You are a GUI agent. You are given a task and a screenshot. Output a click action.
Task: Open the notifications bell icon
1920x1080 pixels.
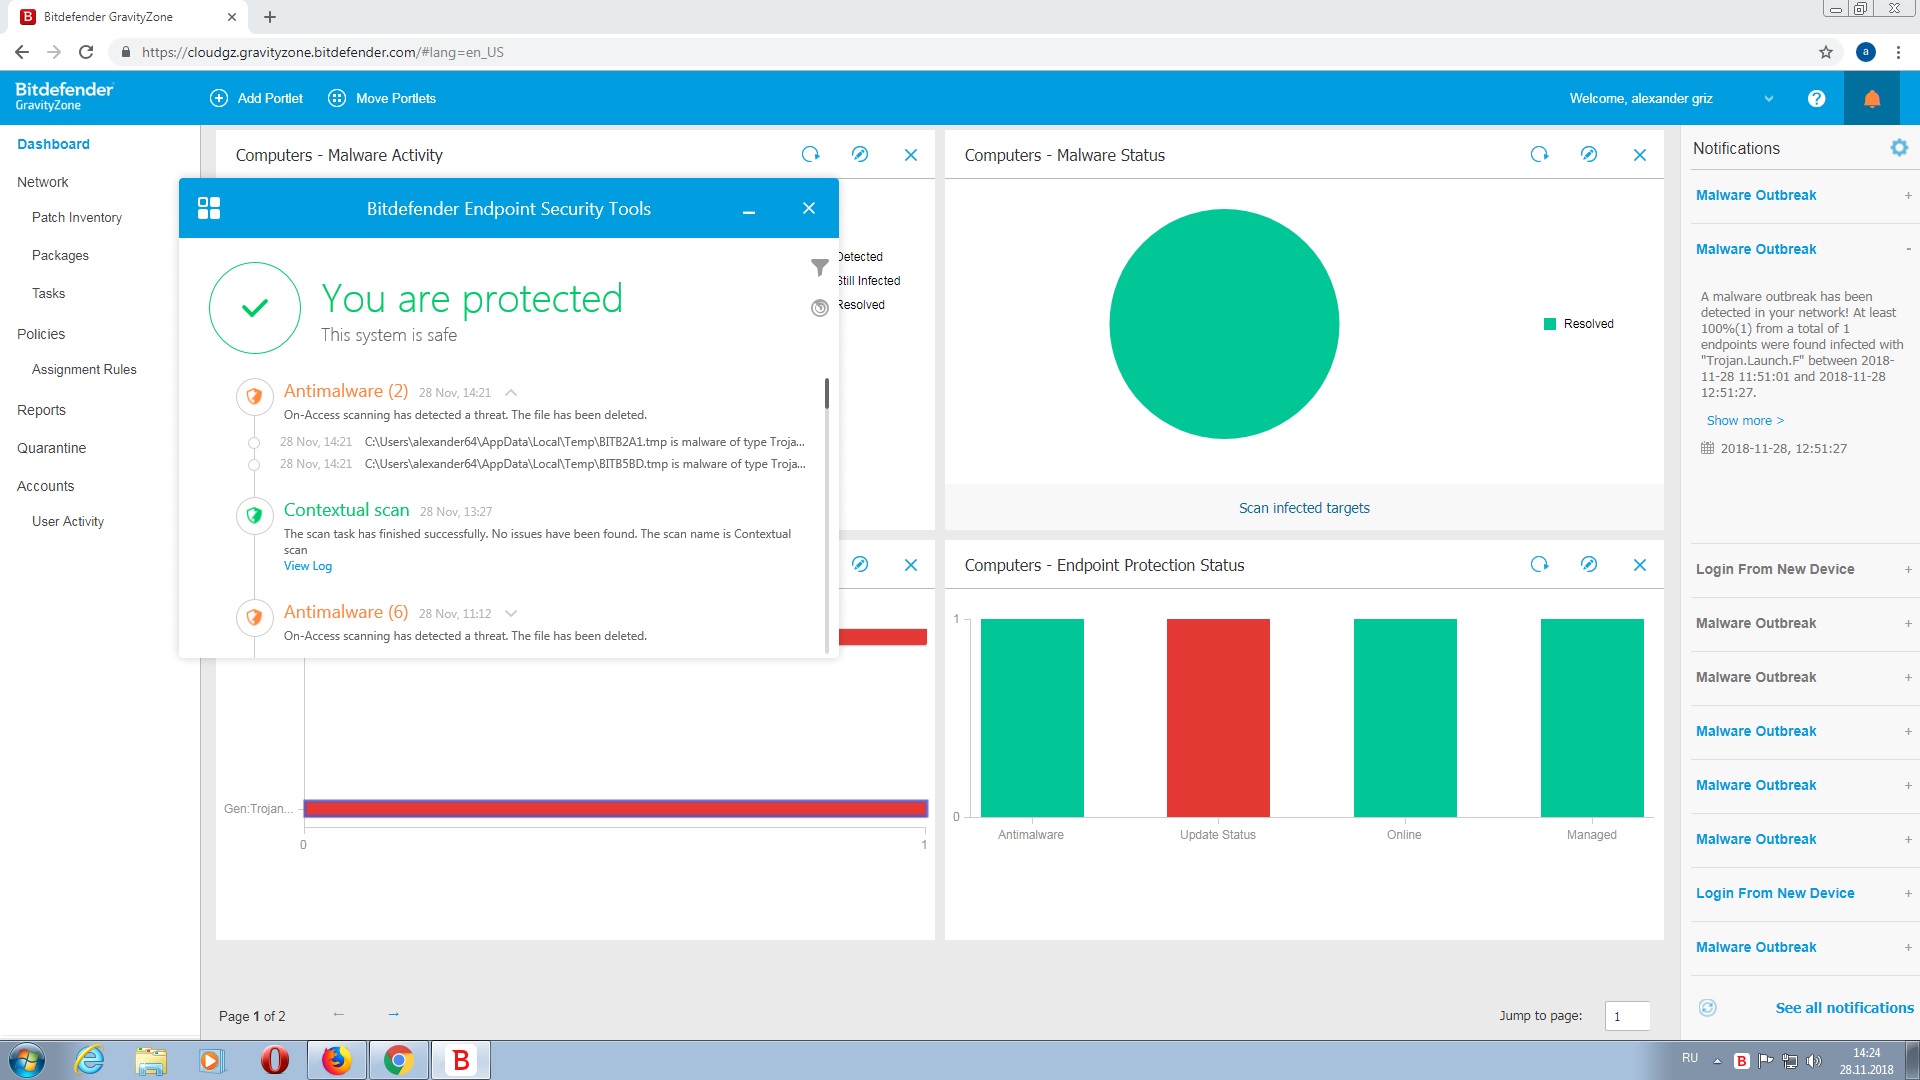coord(1872,98)
